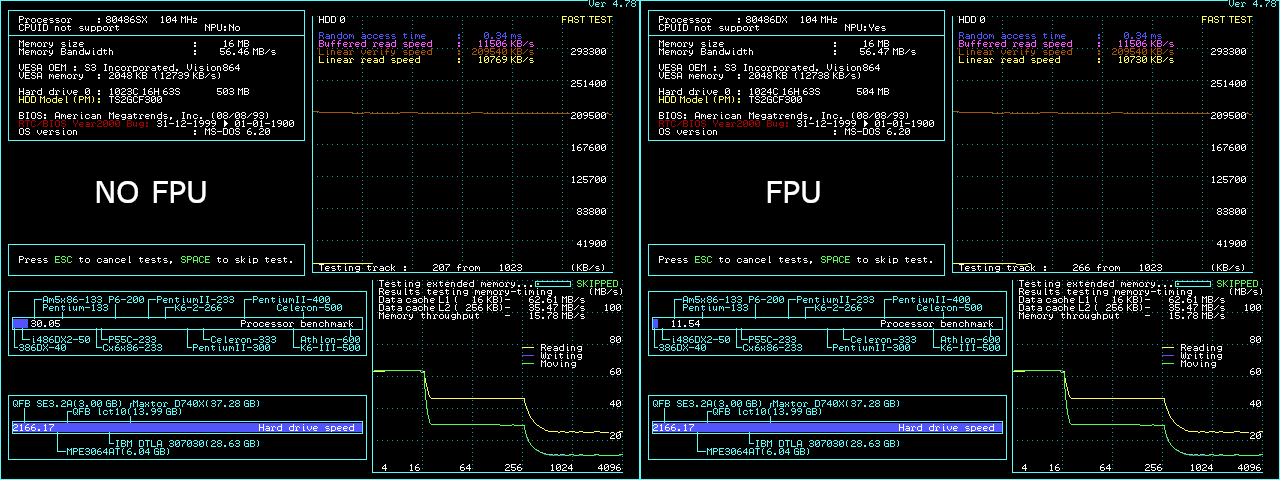Click HDD Model TS2GCF300 in NO FPU panel
Image resolution: width=1280 pixels, height=480 pixels.
click(90, 100)
